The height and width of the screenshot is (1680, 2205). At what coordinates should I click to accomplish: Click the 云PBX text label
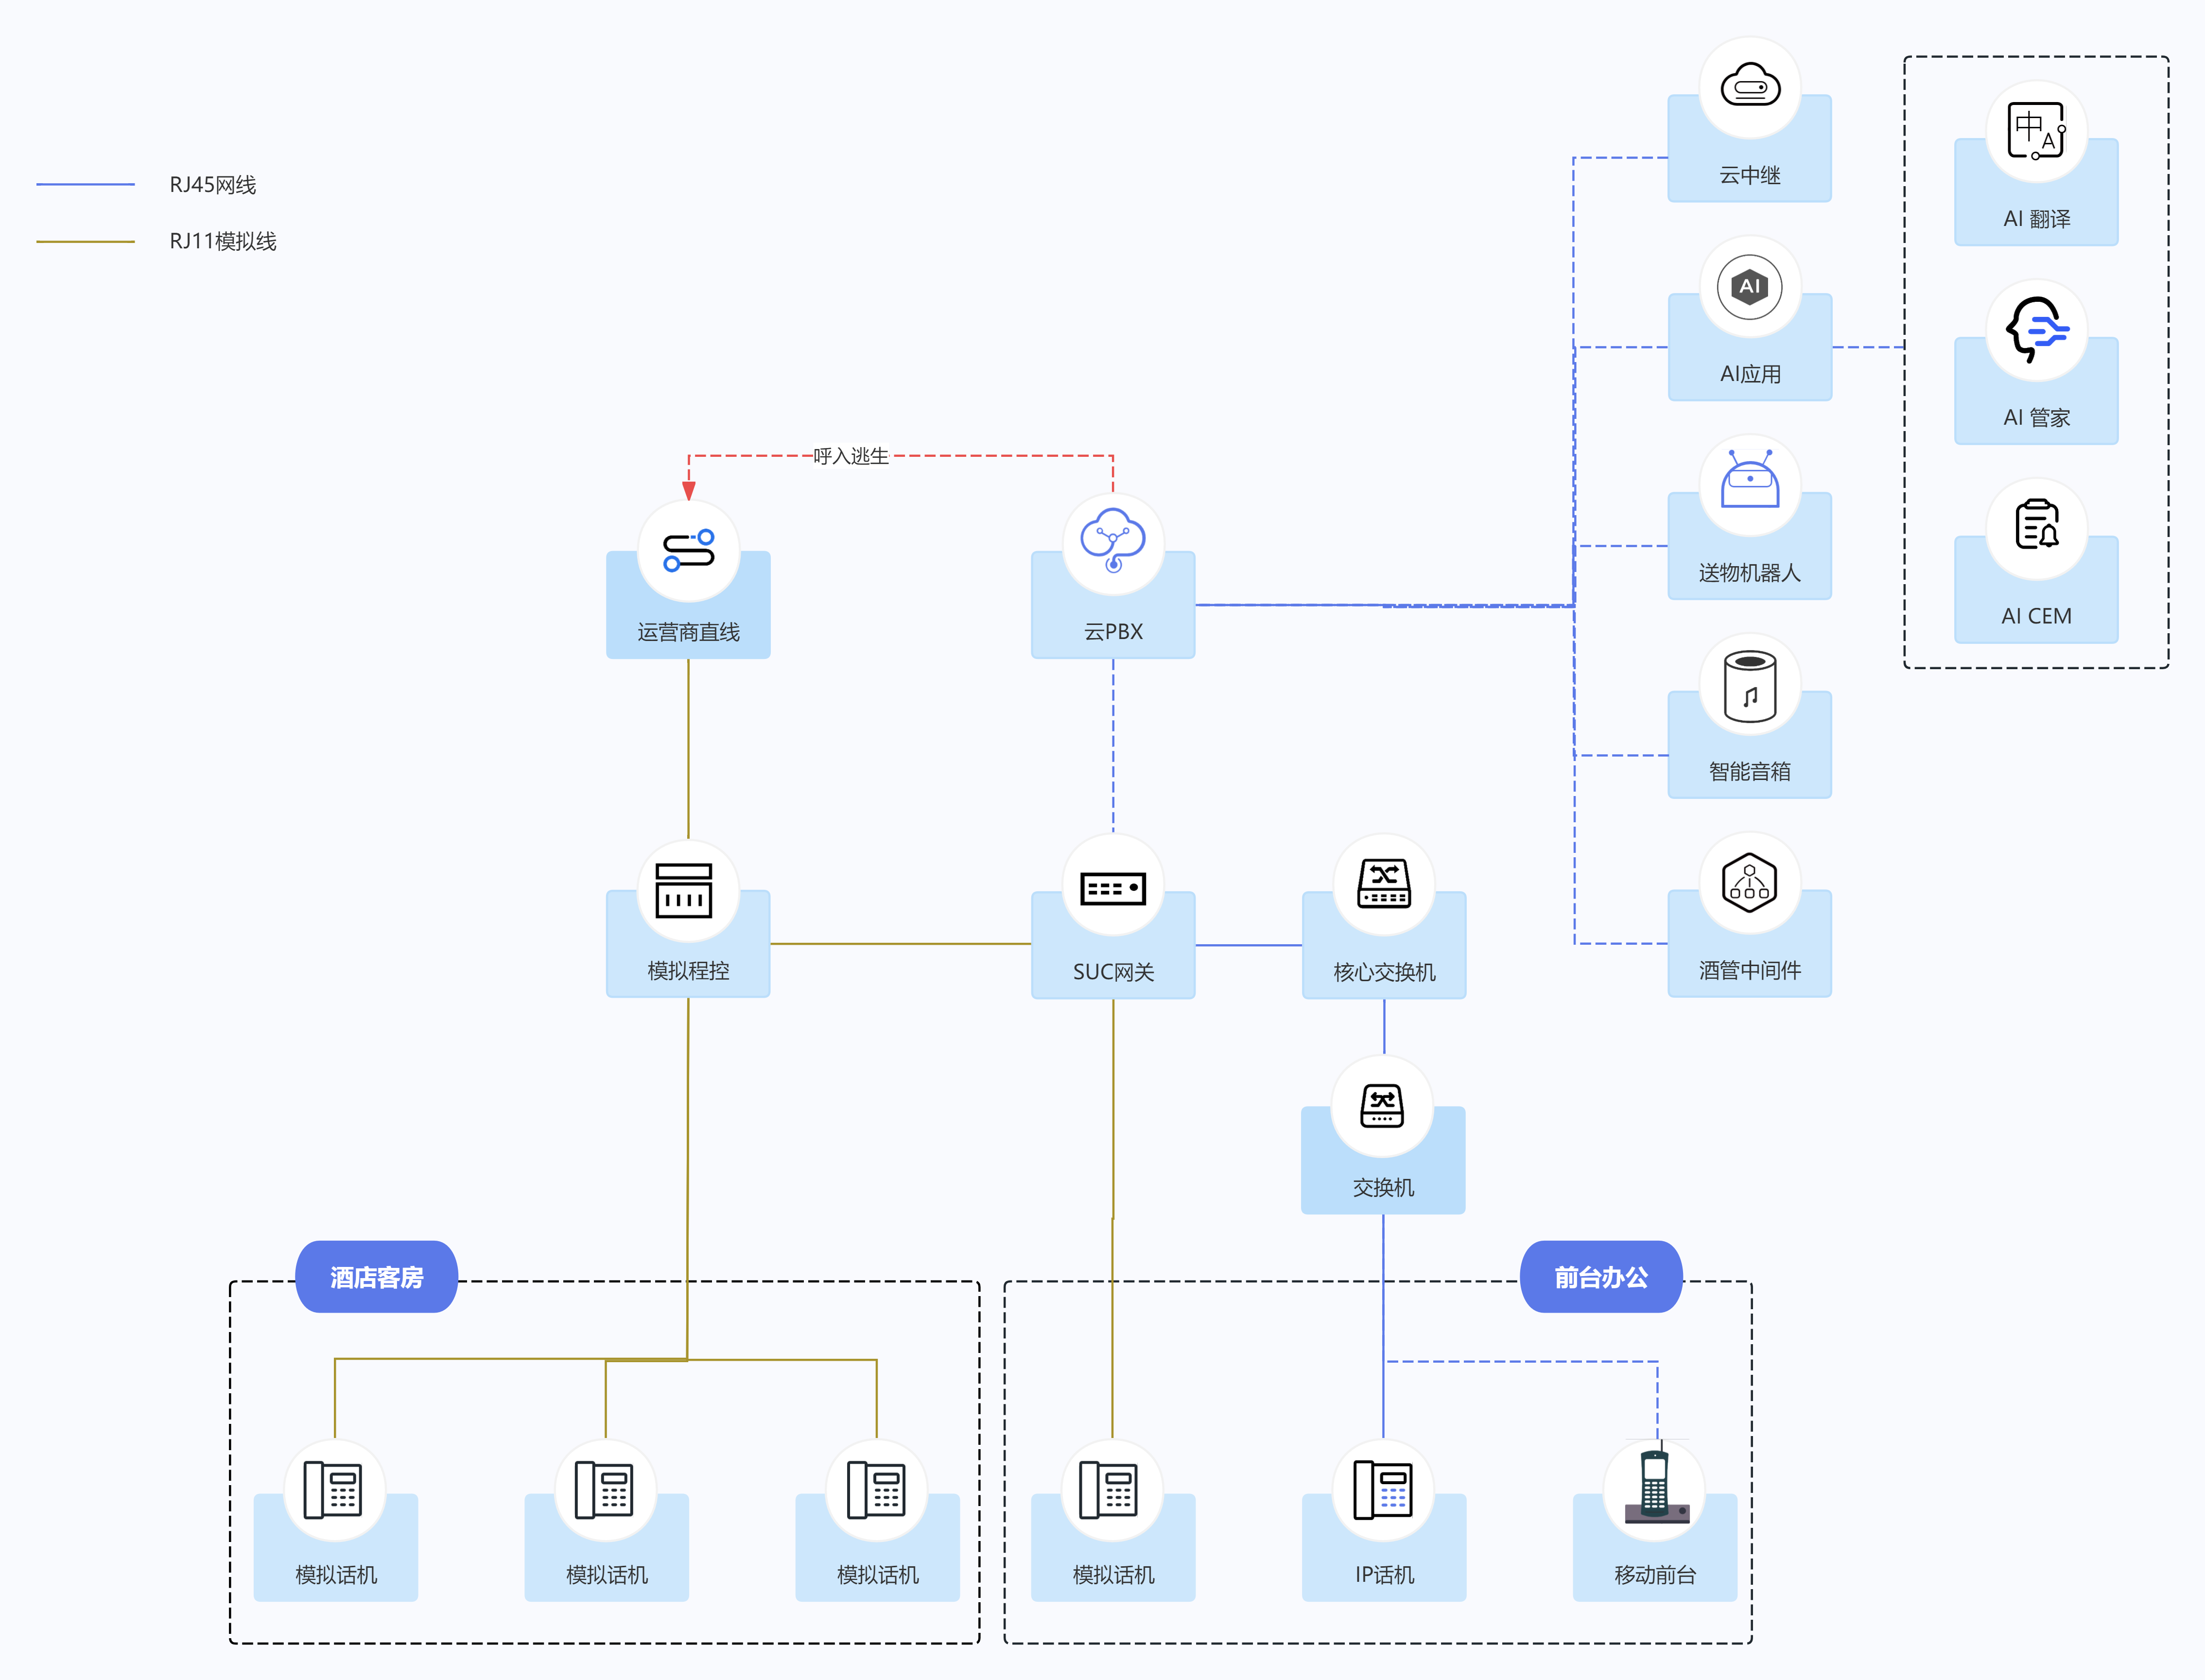1113,632
